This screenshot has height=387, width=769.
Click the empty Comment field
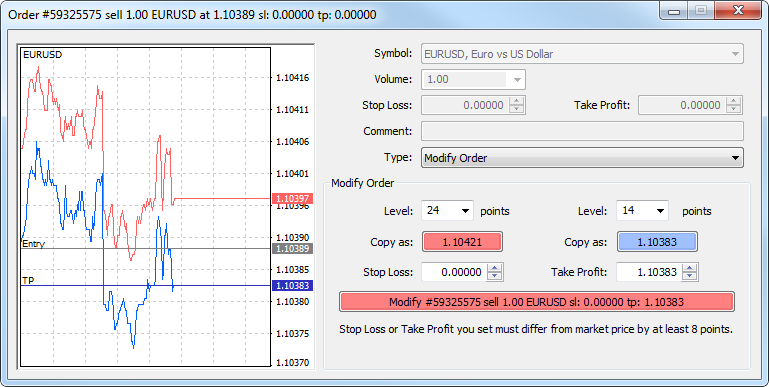coord(582,131)
